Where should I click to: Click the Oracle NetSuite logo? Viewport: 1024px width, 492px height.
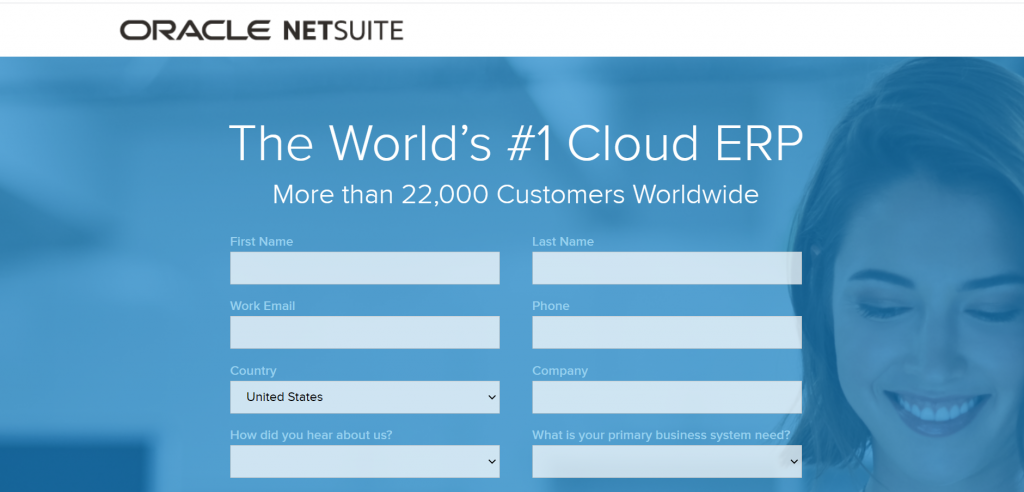pos(261,30)
